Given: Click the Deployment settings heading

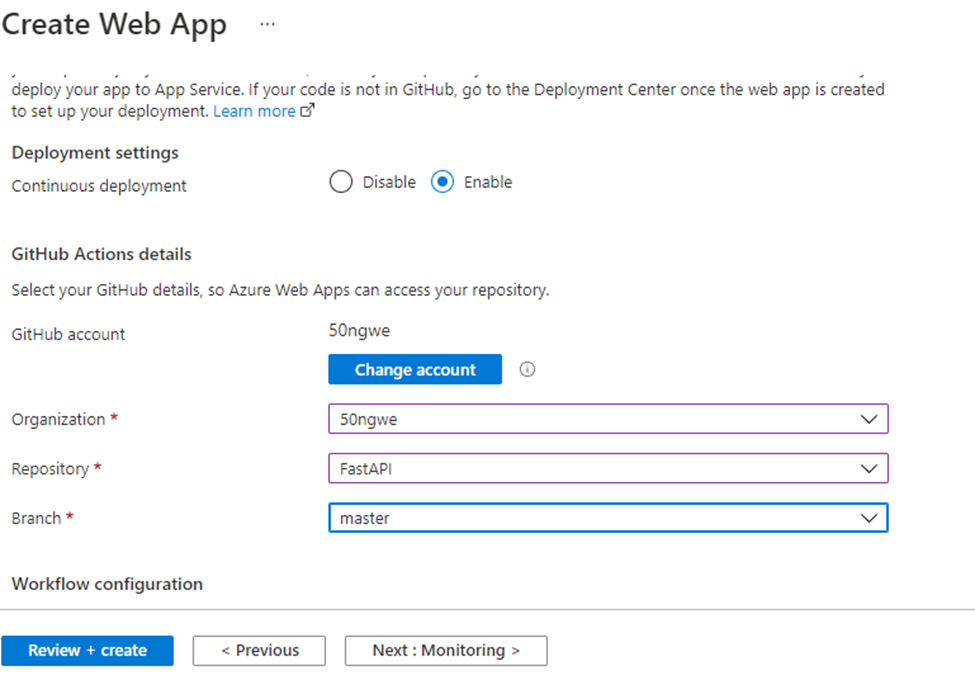Looking at the screenshot, I should [x=95, y=153].
